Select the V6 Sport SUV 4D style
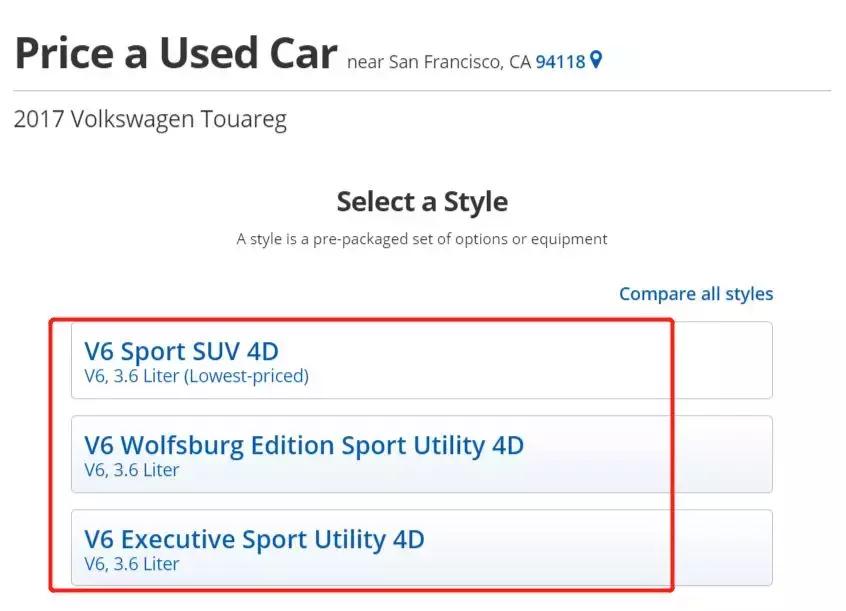 (x=181, y=351)
